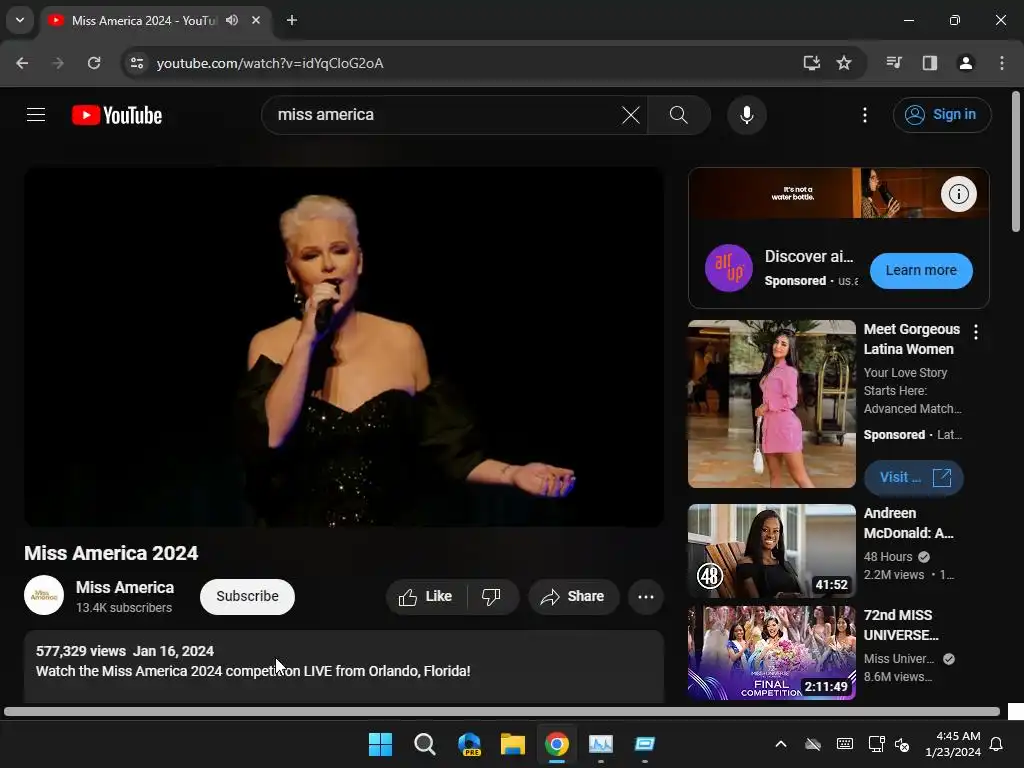Click 577,329 views text

81,651
